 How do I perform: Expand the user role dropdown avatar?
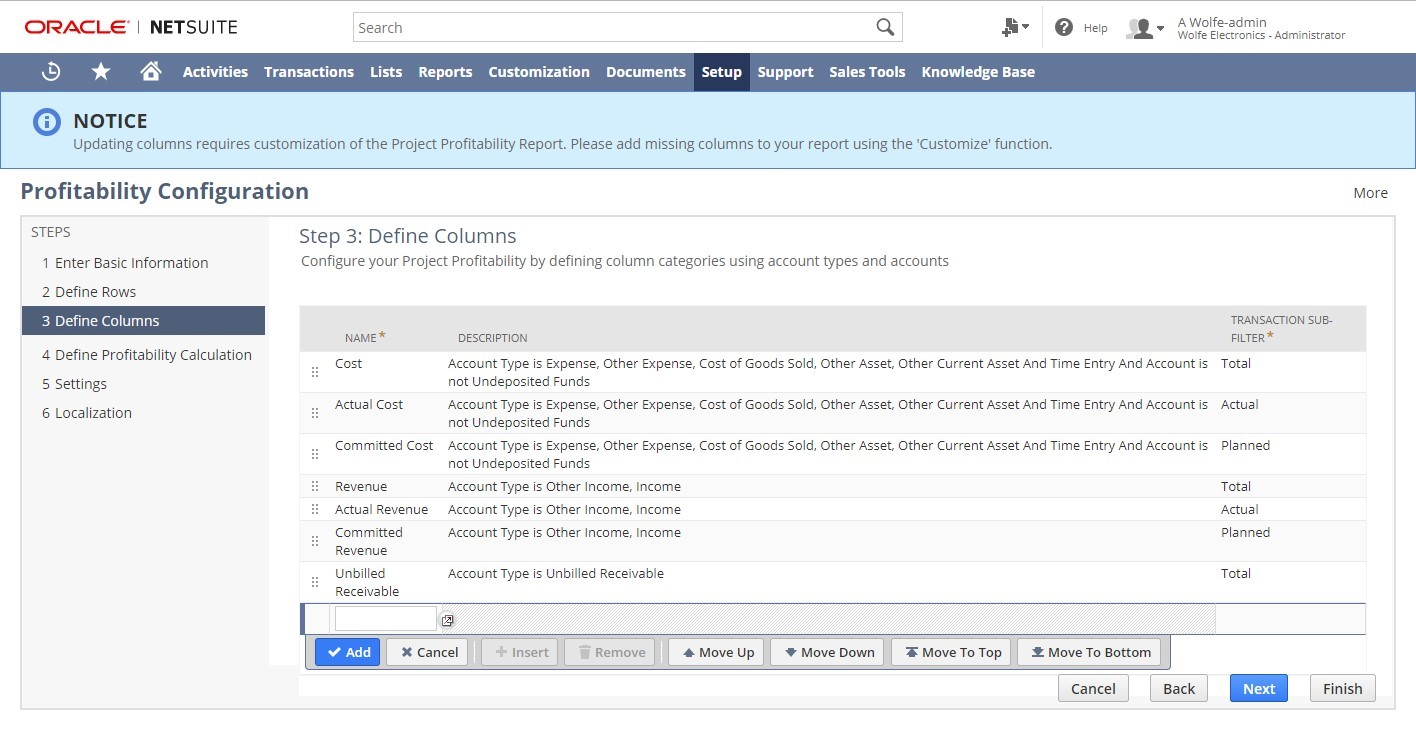pyautogui.click(x=1145, y=28)
